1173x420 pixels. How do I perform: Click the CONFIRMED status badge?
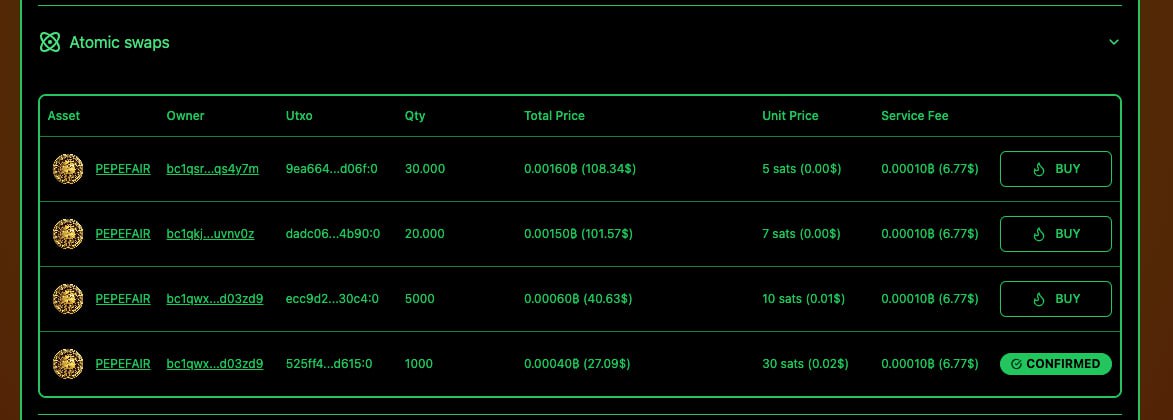coord(1056,364)
